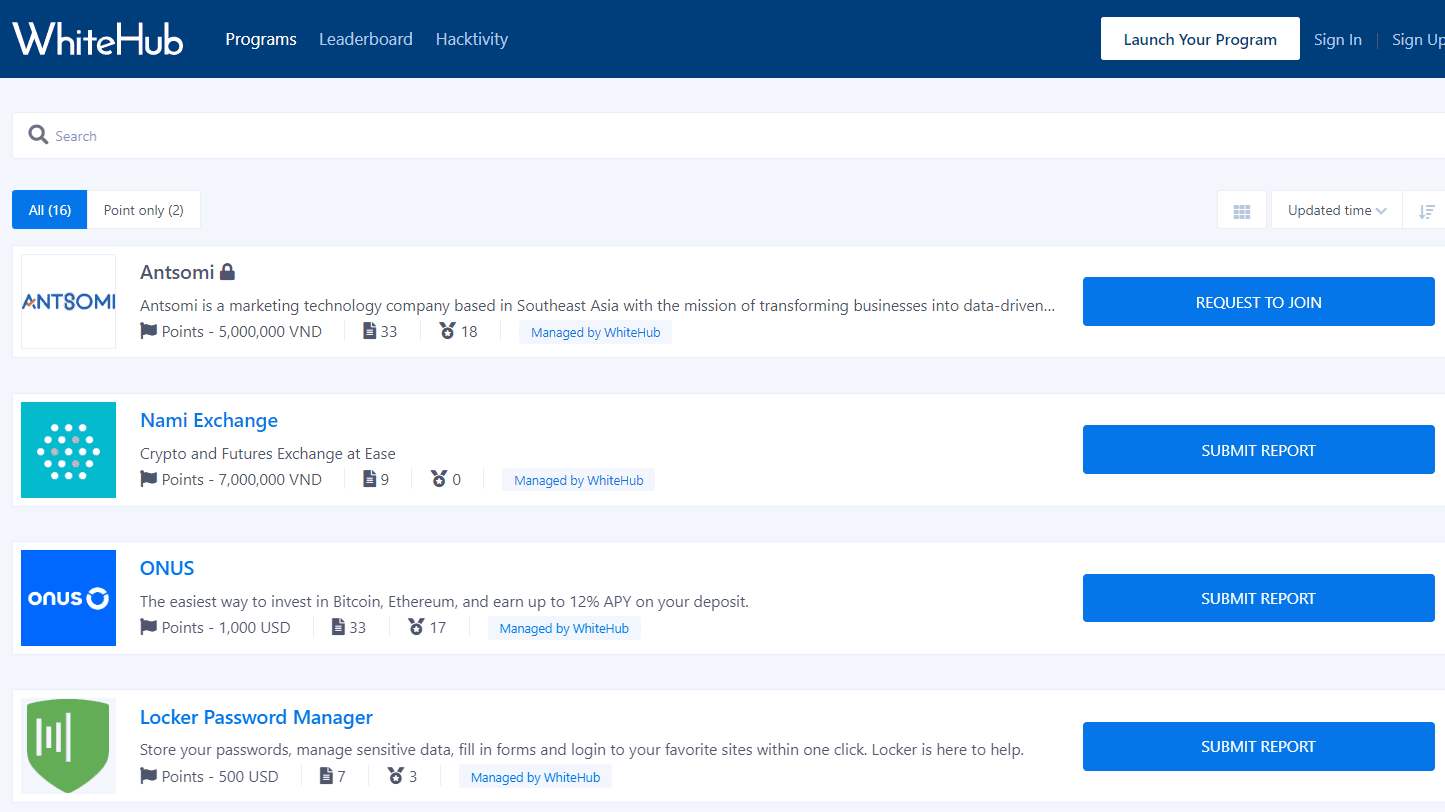Click Launch Your Program button
The height and width of the screenshot is (812, 1445).
(x=1200, y=39)
